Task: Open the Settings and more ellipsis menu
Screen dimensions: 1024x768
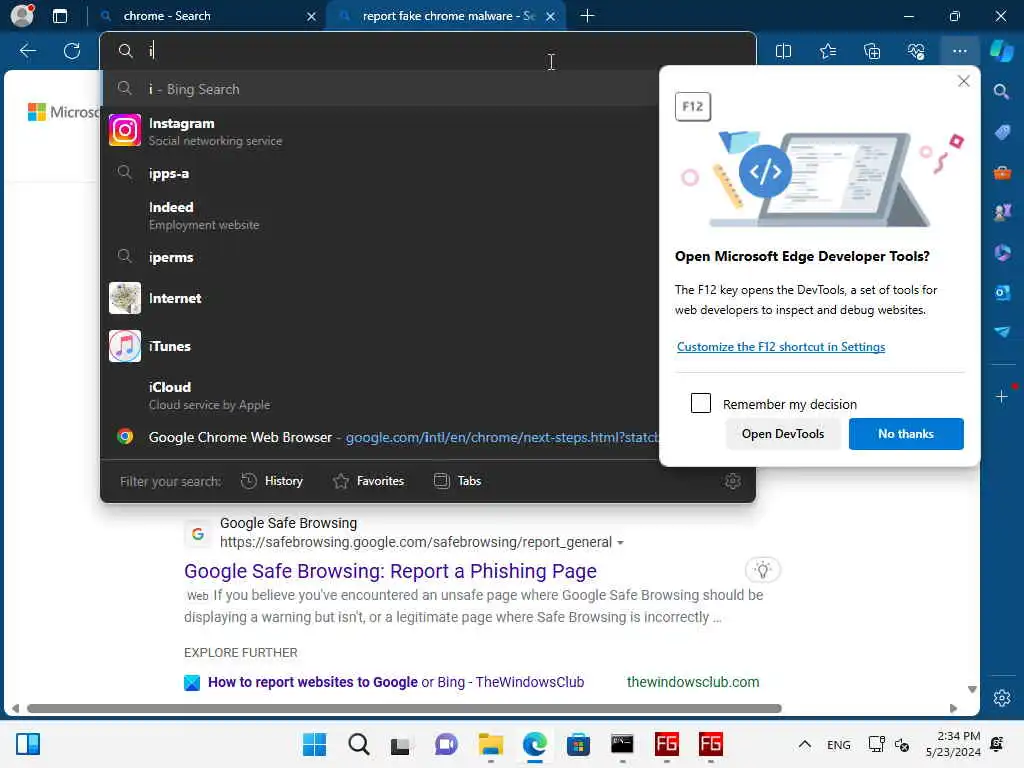Action: click(x=959, y=51)
